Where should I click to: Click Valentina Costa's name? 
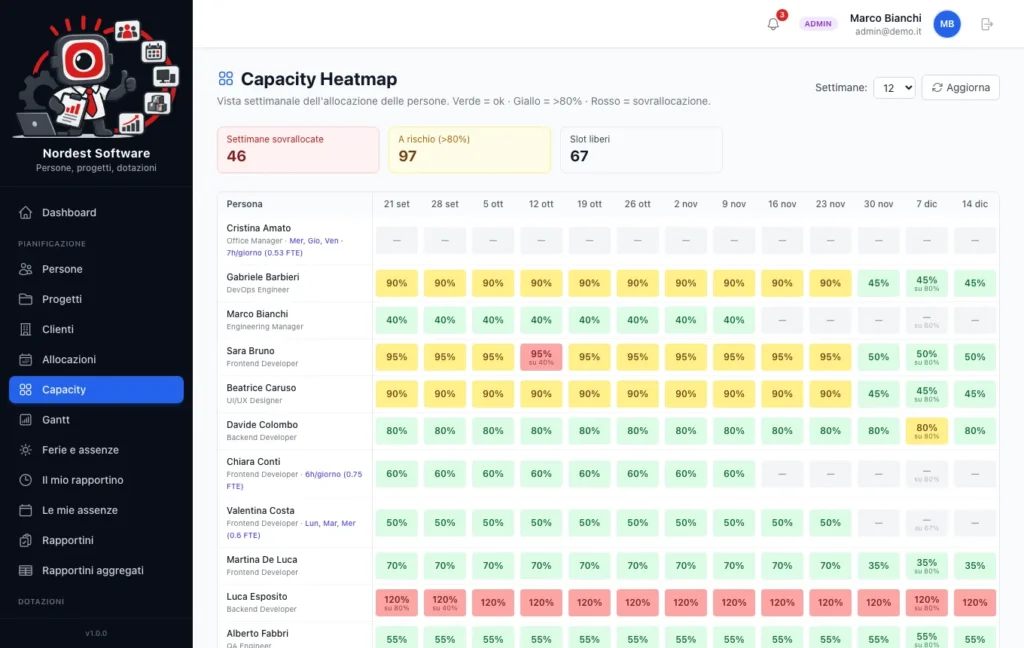[x=261, y=510]
